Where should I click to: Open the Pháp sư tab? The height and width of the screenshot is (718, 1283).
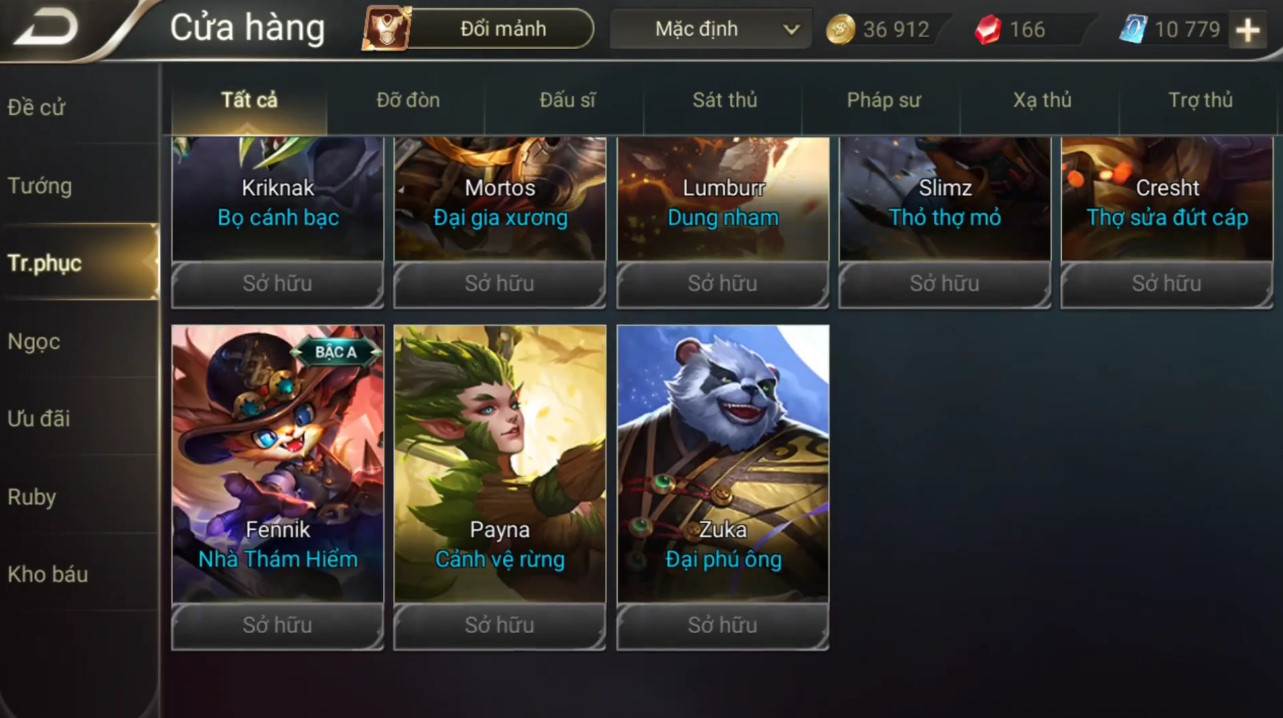click(884, 100)
